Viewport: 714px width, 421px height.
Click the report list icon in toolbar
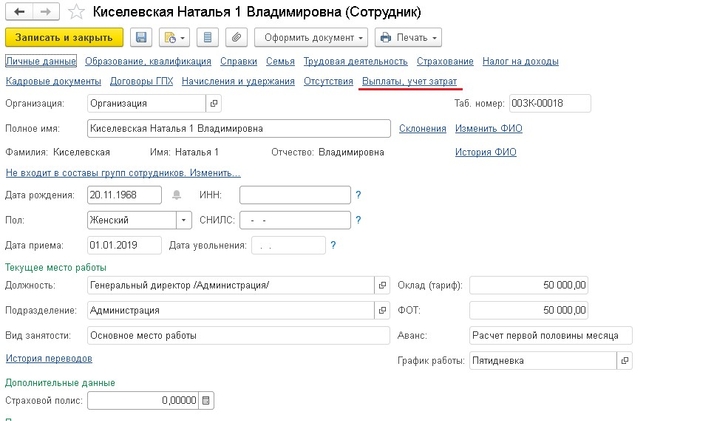point(208,38)
